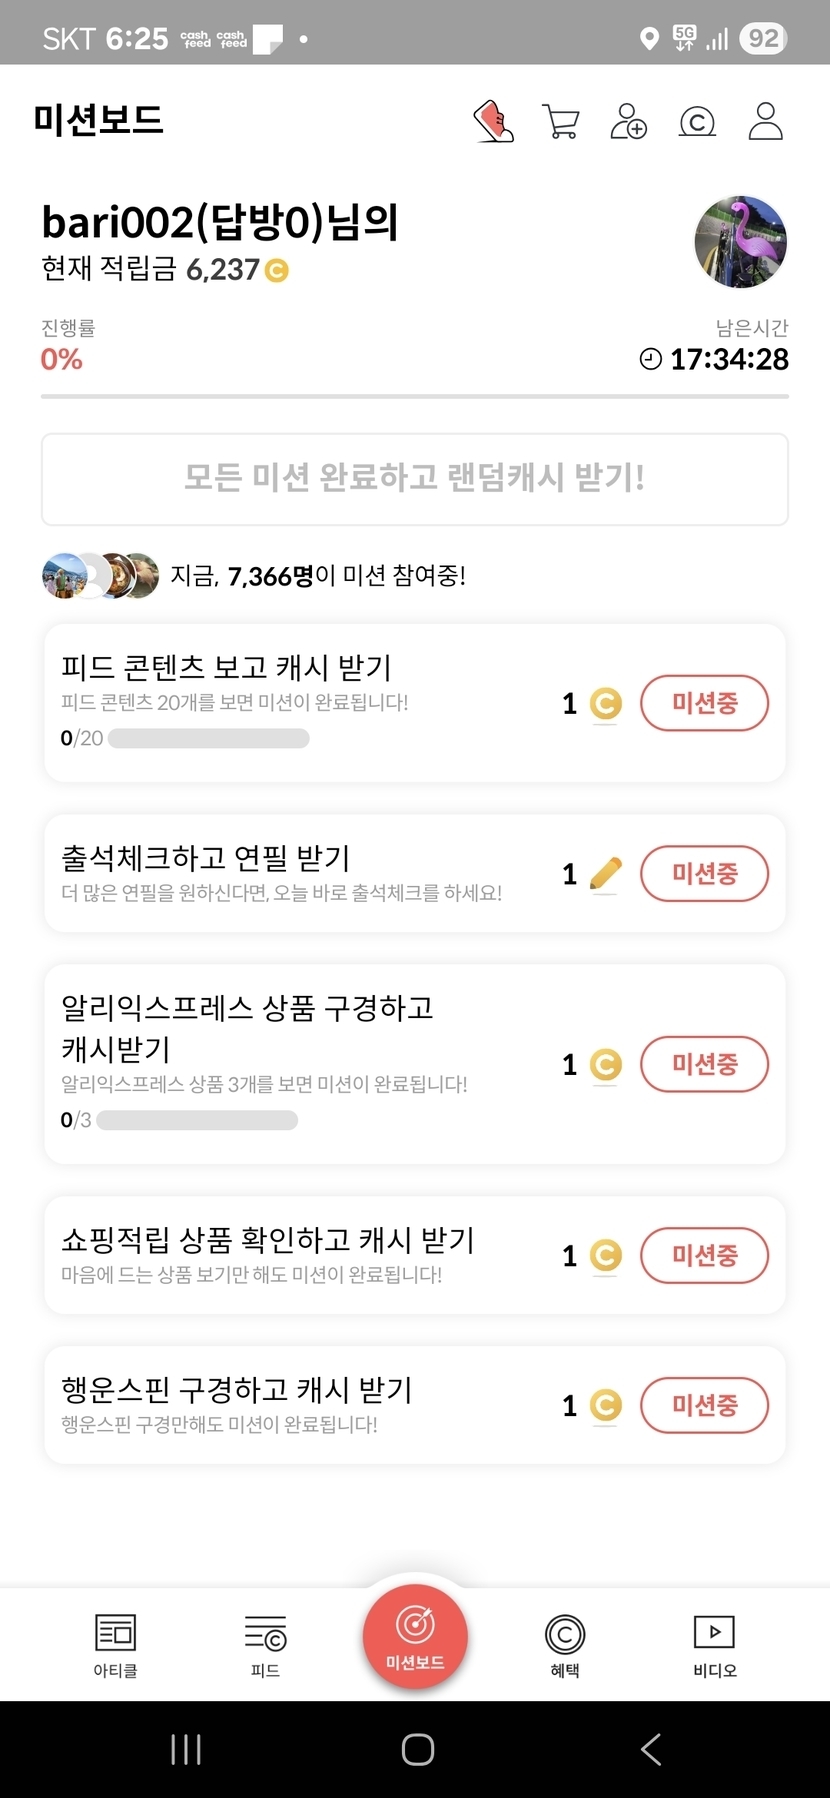The image size is (830, 1798).
Task: Open the shopping cart icon
Action: click(561, 122)
